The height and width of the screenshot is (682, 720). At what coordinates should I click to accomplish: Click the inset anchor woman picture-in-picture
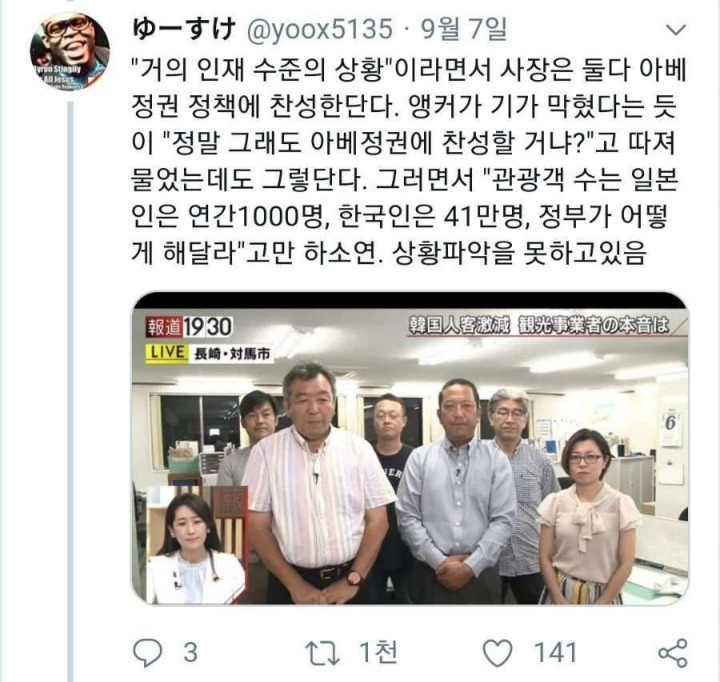(x=197, y=546)
